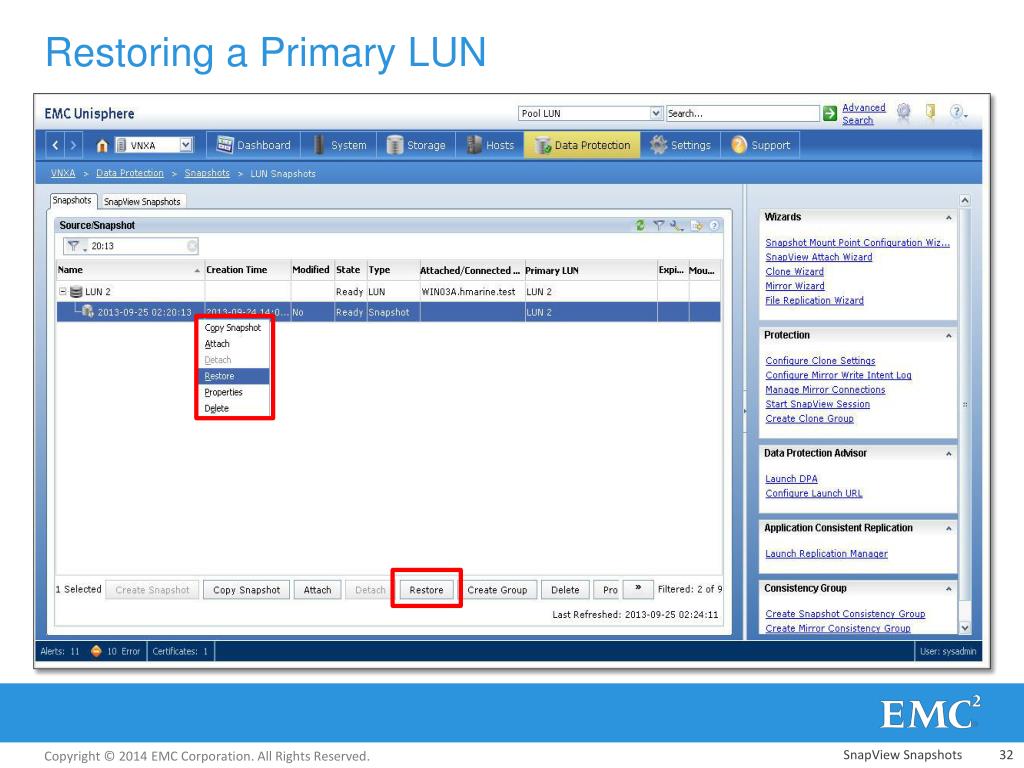This screenshot has width=1024, height=768.
Task: Click the wrench customize icon
Action: pyautogui.click(x=677, y=225)
